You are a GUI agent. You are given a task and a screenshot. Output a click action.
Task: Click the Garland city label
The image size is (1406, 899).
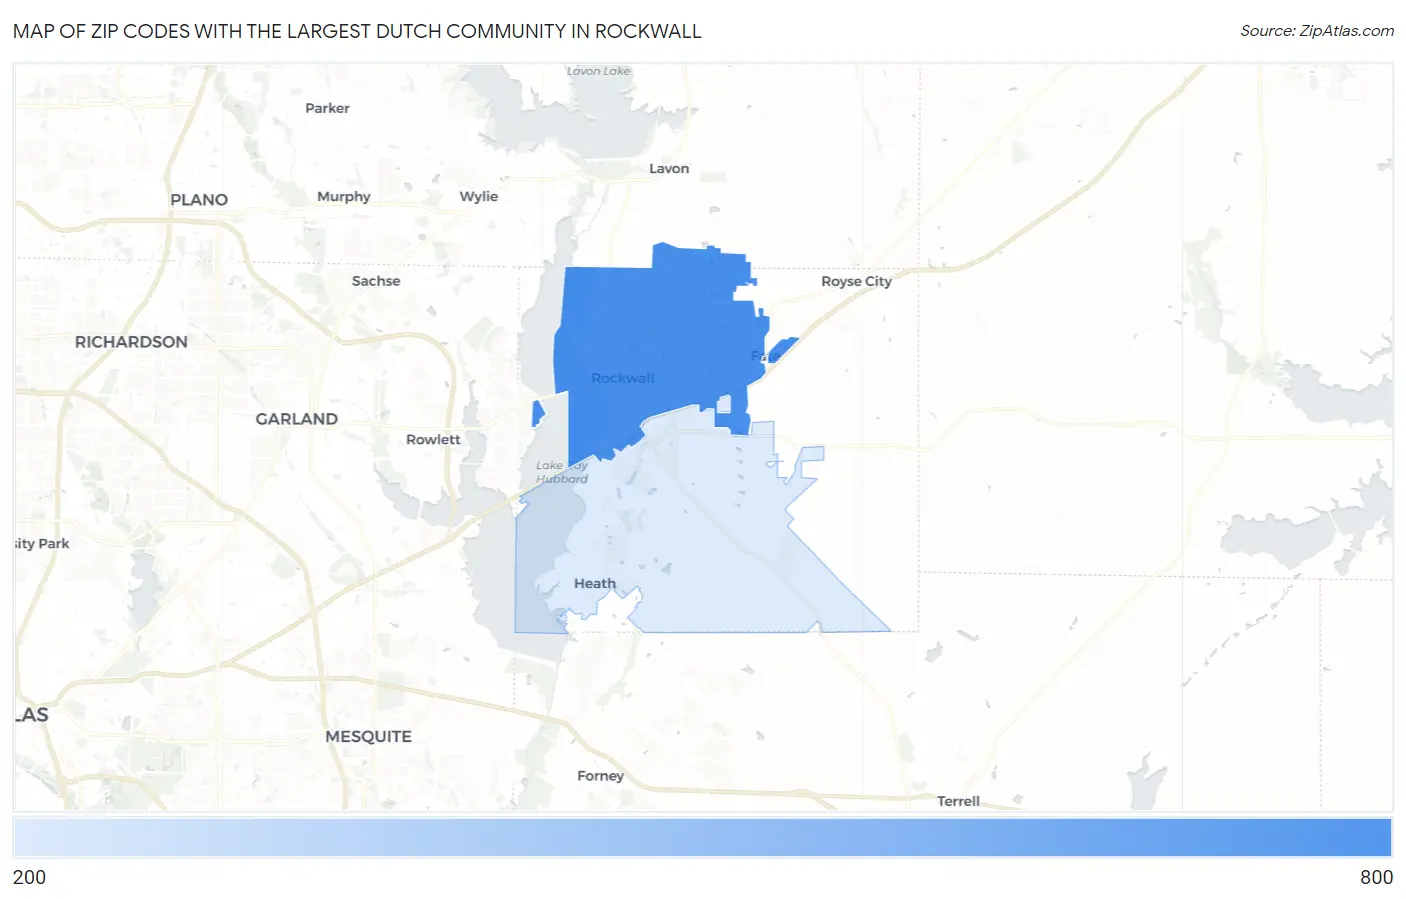pos(296,419)
